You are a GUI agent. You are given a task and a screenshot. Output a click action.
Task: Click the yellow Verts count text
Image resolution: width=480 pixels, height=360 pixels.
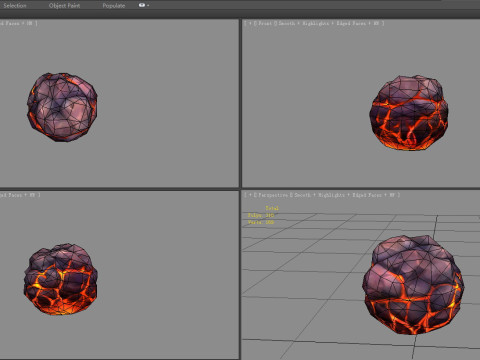(x=261, y=222)
